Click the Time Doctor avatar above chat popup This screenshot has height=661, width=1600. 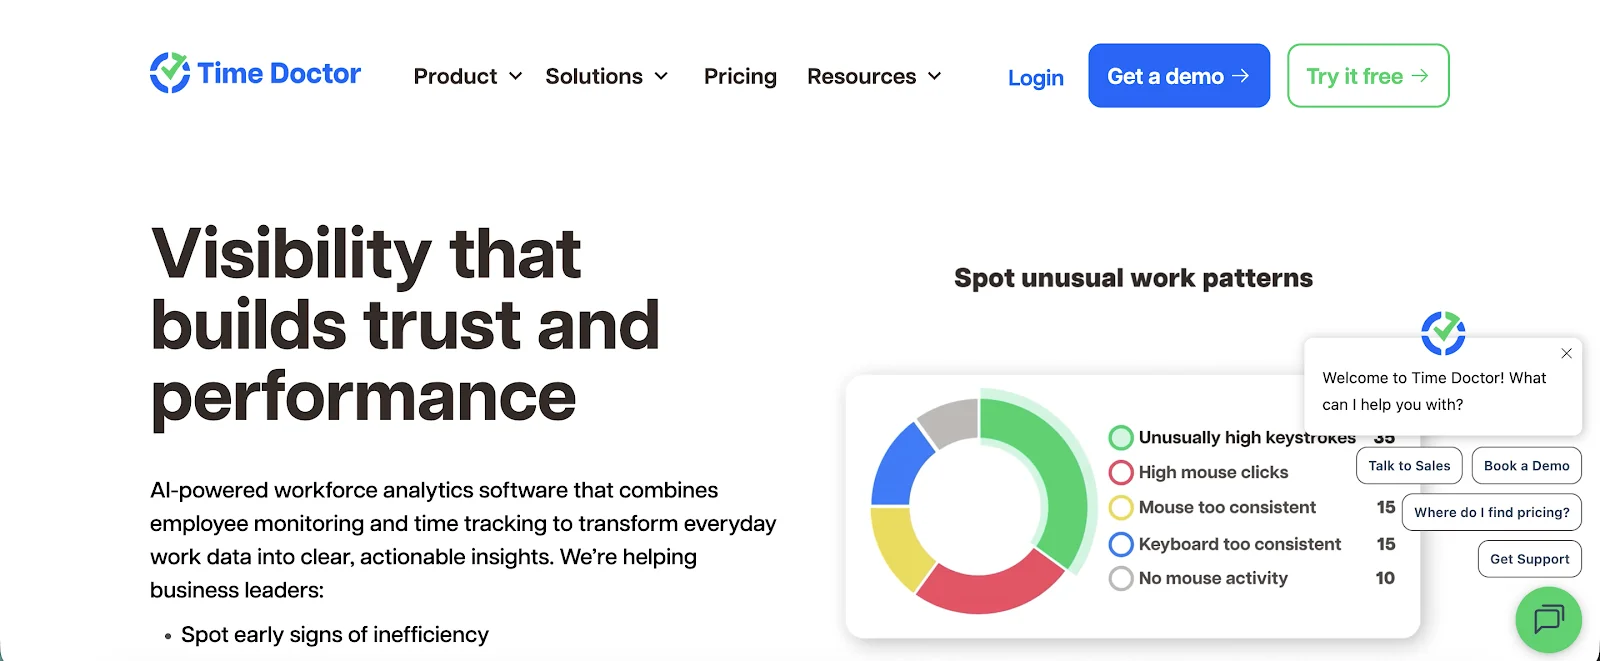tap(1443, 333)
